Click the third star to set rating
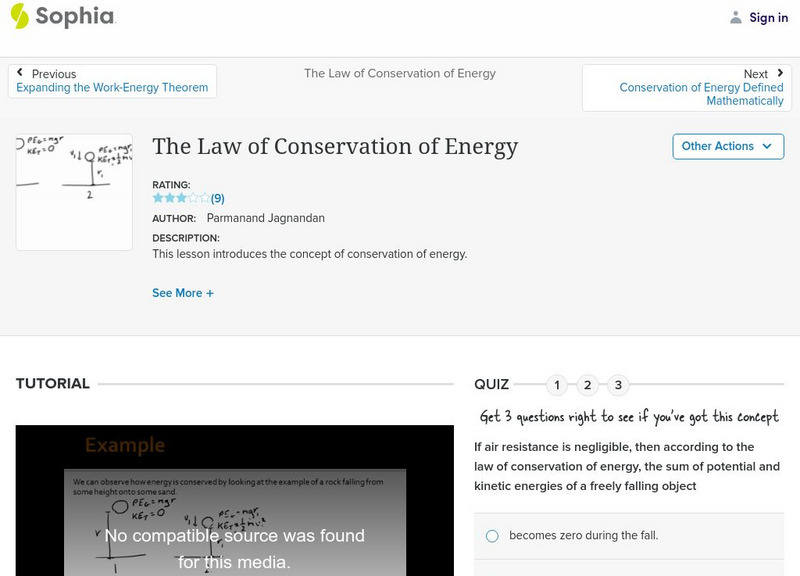800x576 pixels. [182, 198]
